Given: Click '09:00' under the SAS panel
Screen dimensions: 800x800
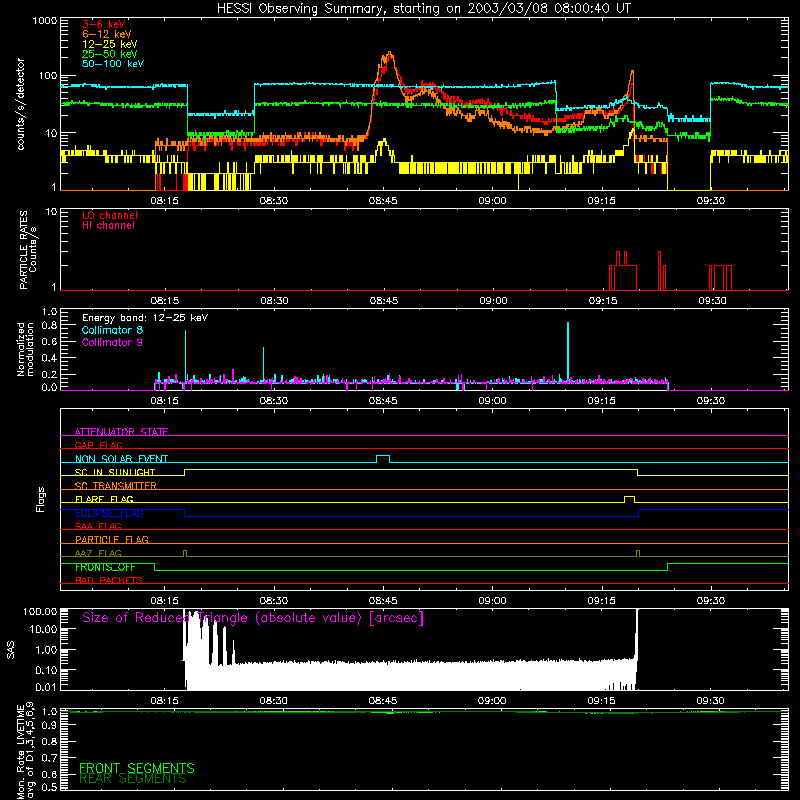Looking at the screenshot, I should coord(492,701).
